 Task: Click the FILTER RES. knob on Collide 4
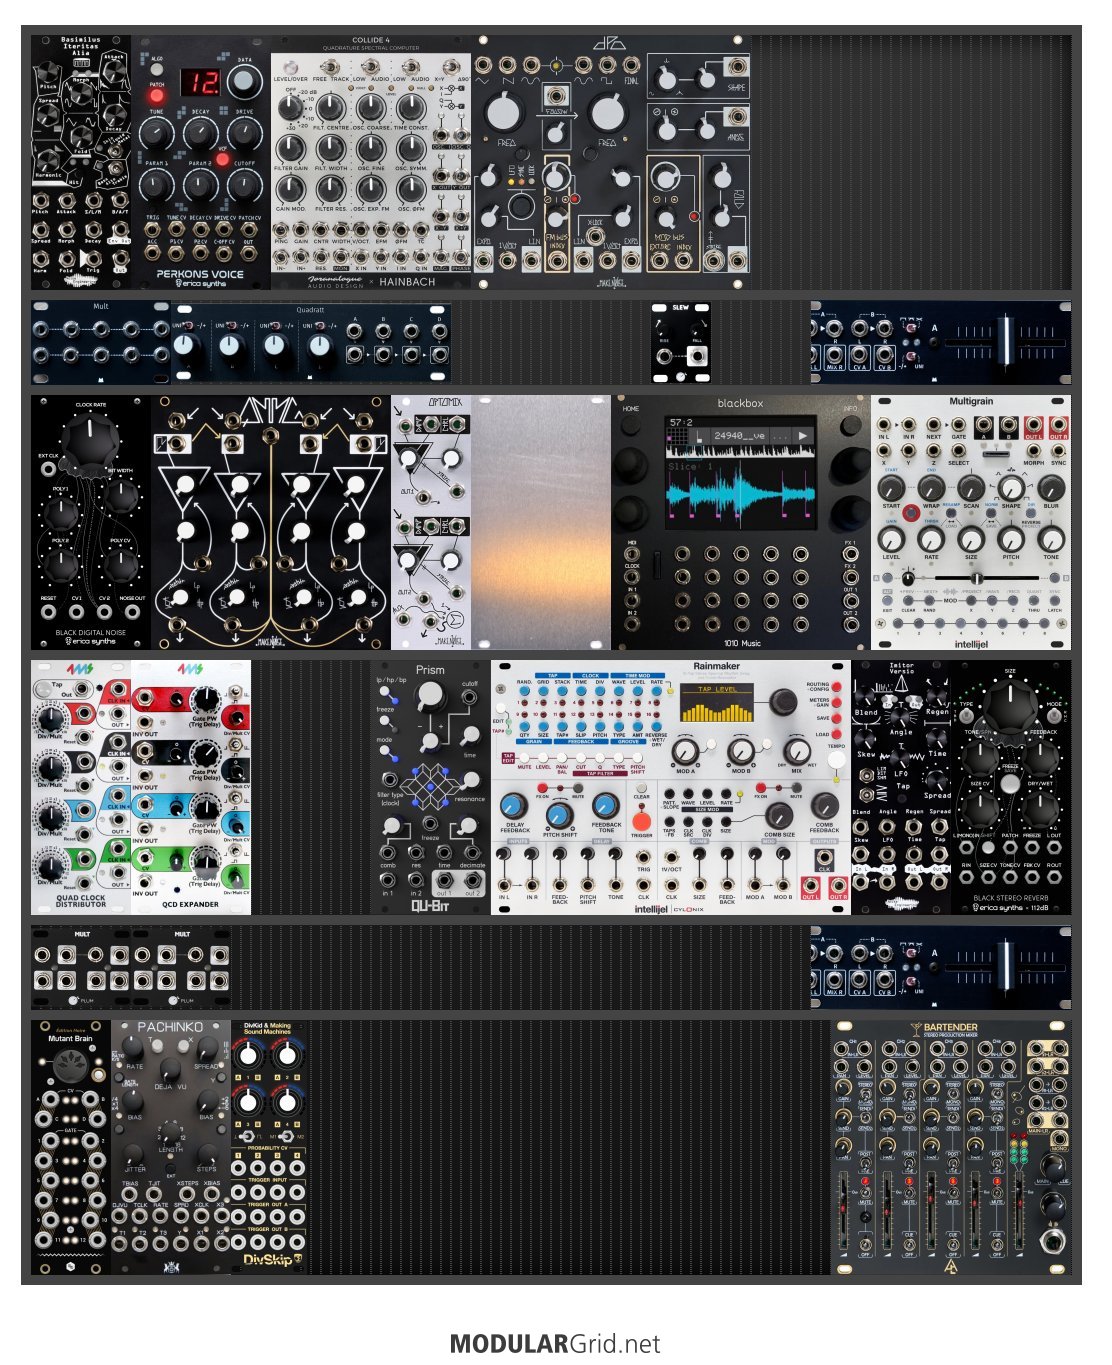click(330, 190)
